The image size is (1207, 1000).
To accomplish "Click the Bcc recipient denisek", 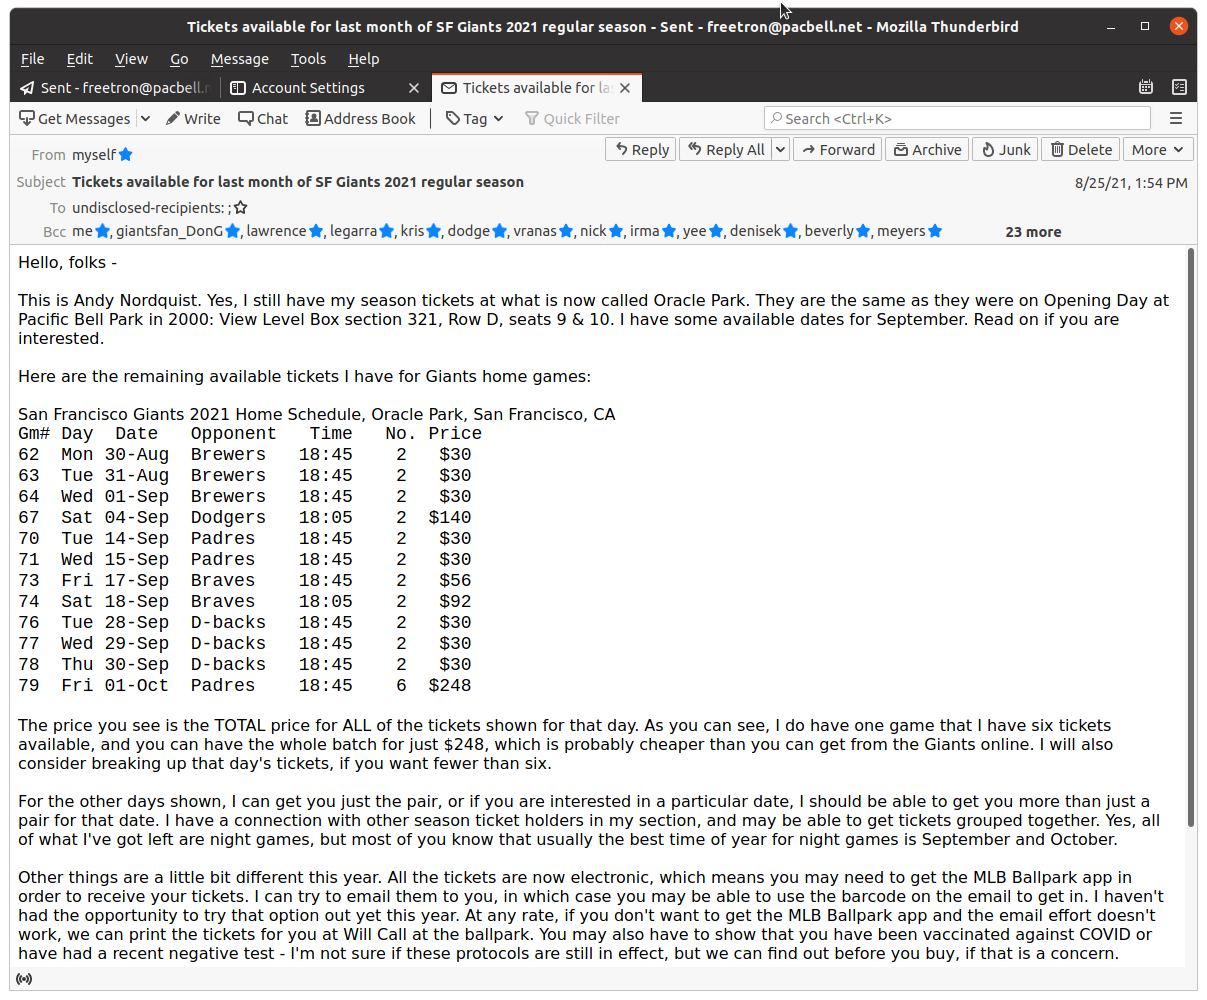I will click(x=755, y=231).
